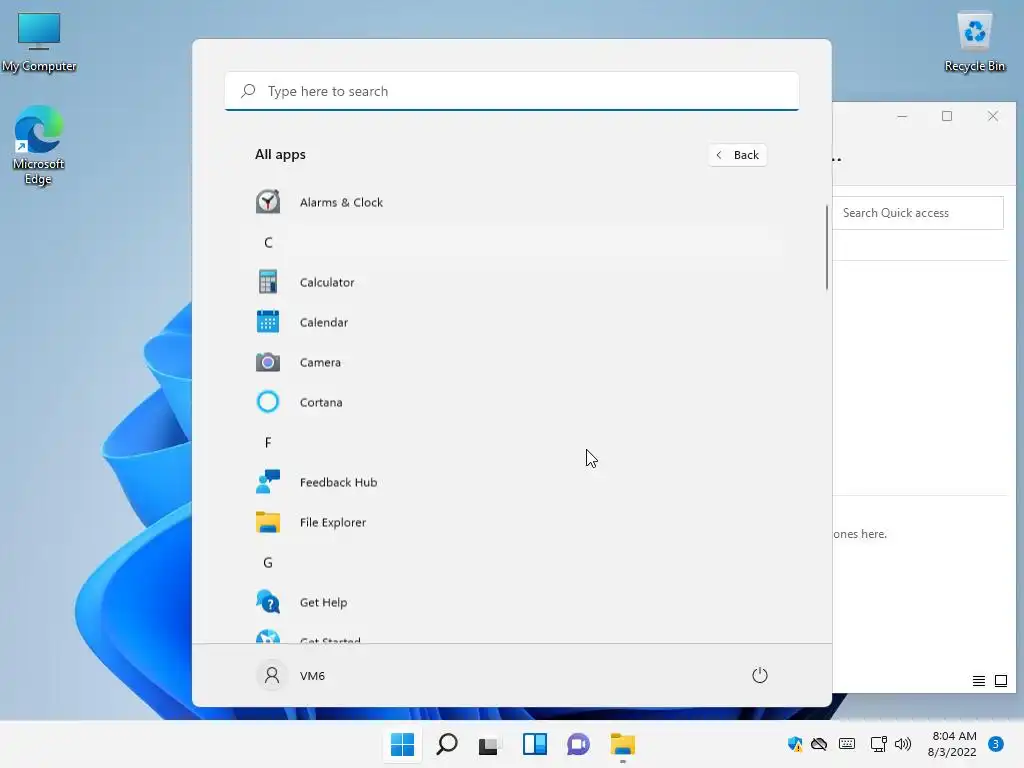Switch File Explorer to large icons view

[x=1001, y=681]
